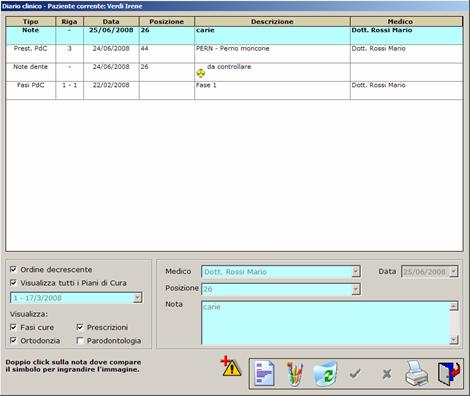470x396 pixels.
Task: Click the paintbrushes cup icon
Action: click(x=295, y=374)
